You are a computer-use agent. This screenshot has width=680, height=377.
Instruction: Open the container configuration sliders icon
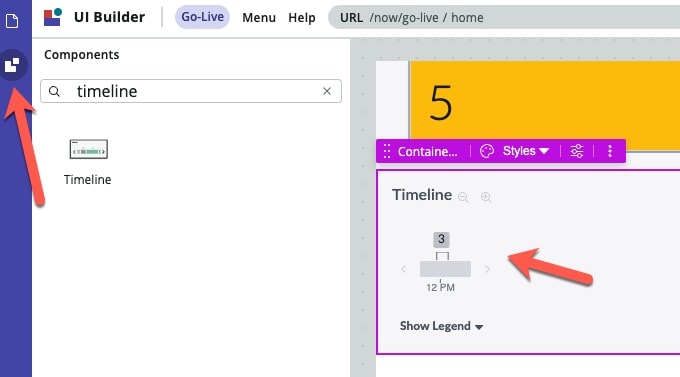click(577, 151)
